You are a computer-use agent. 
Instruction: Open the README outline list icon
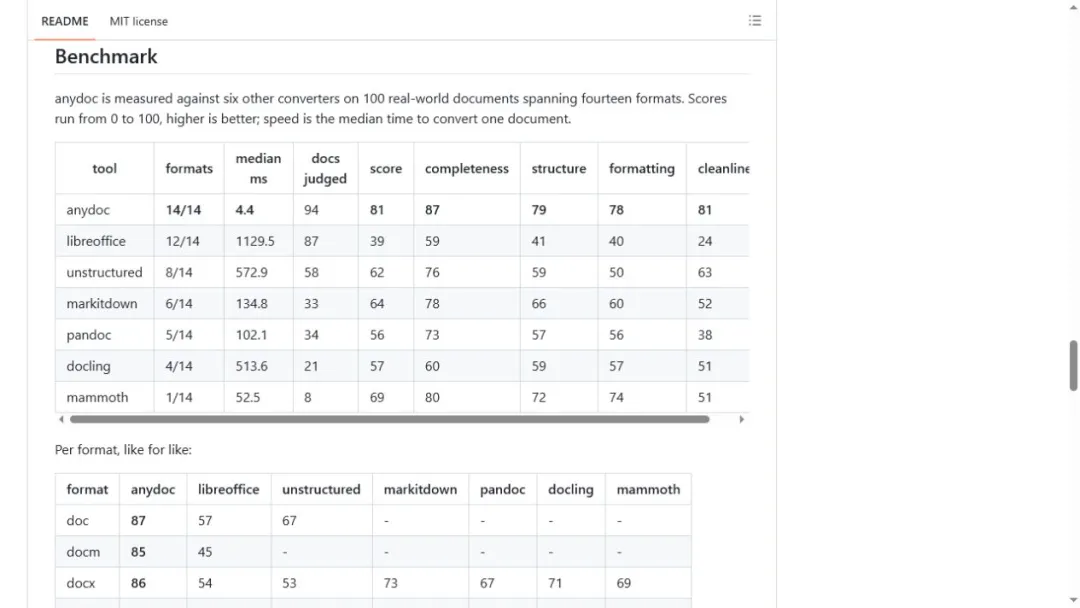pyautogui.click(x=755, y=21)
